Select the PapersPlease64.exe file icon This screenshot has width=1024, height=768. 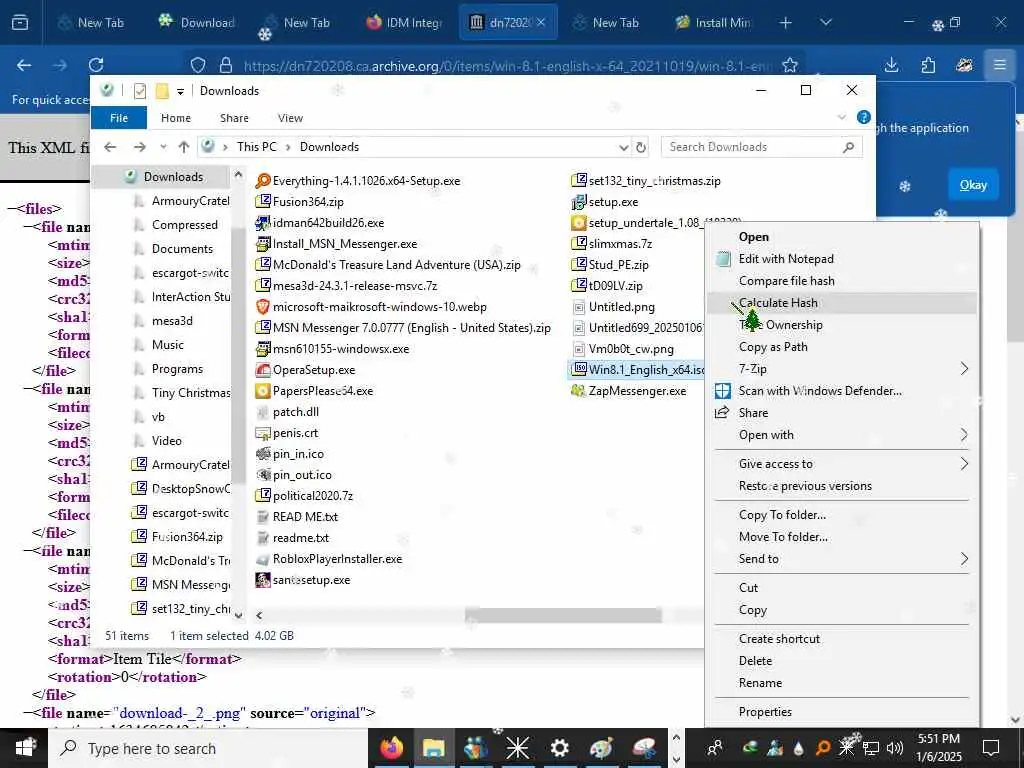coord(263,391)
